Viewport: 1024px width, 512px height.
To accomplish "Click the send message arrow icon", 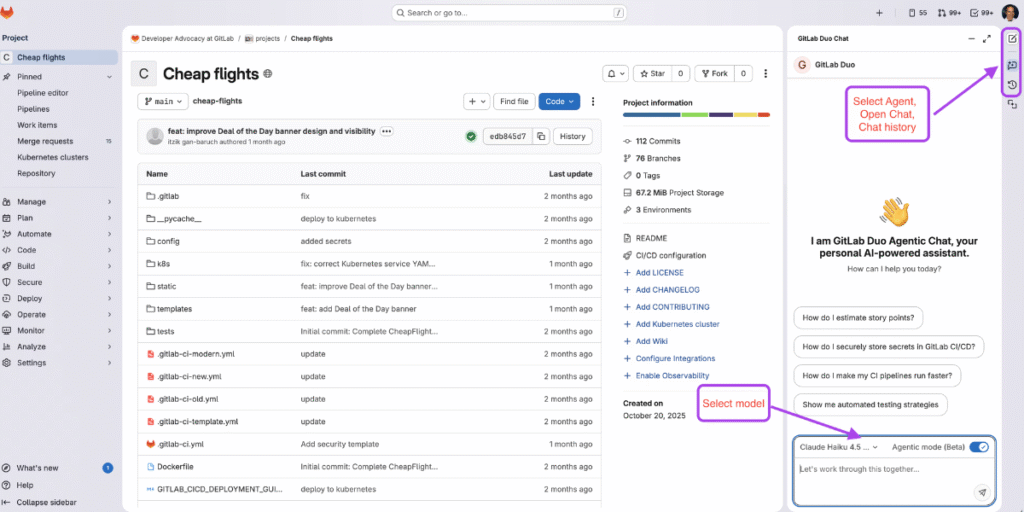I will tap(982, 492).
